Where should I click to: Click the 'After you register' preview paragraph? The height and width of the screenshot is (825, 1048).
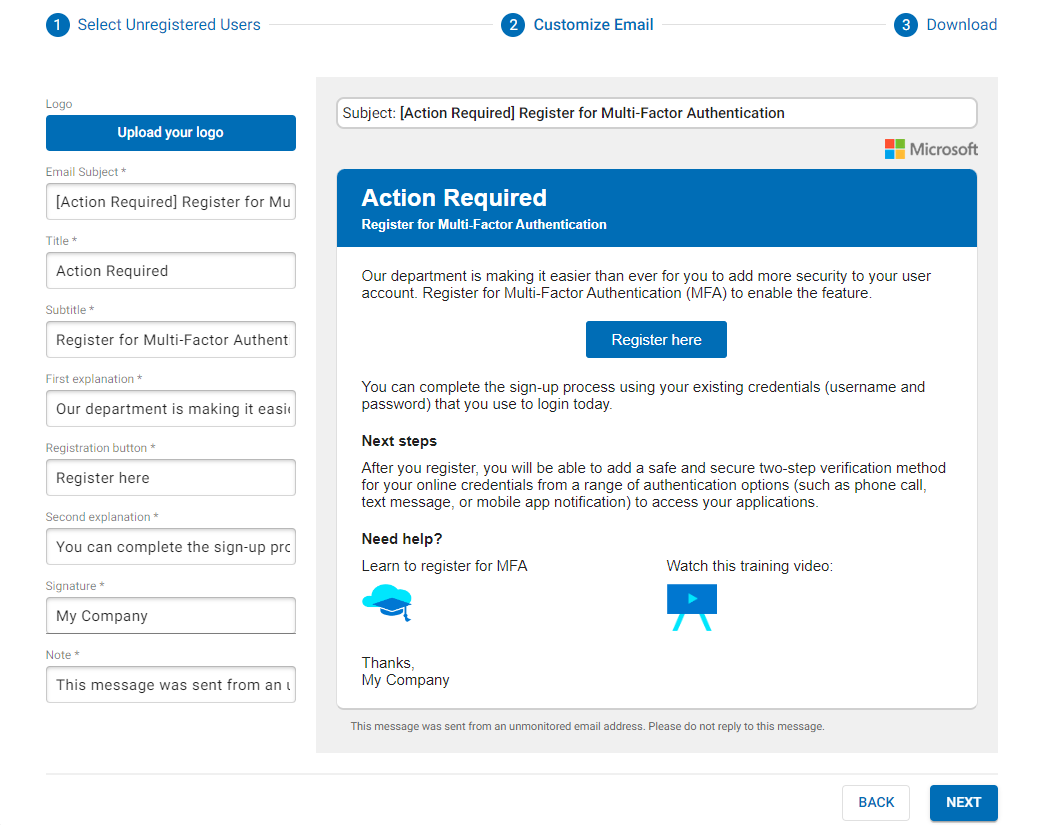pyautogui.click(x=654, y=485)
